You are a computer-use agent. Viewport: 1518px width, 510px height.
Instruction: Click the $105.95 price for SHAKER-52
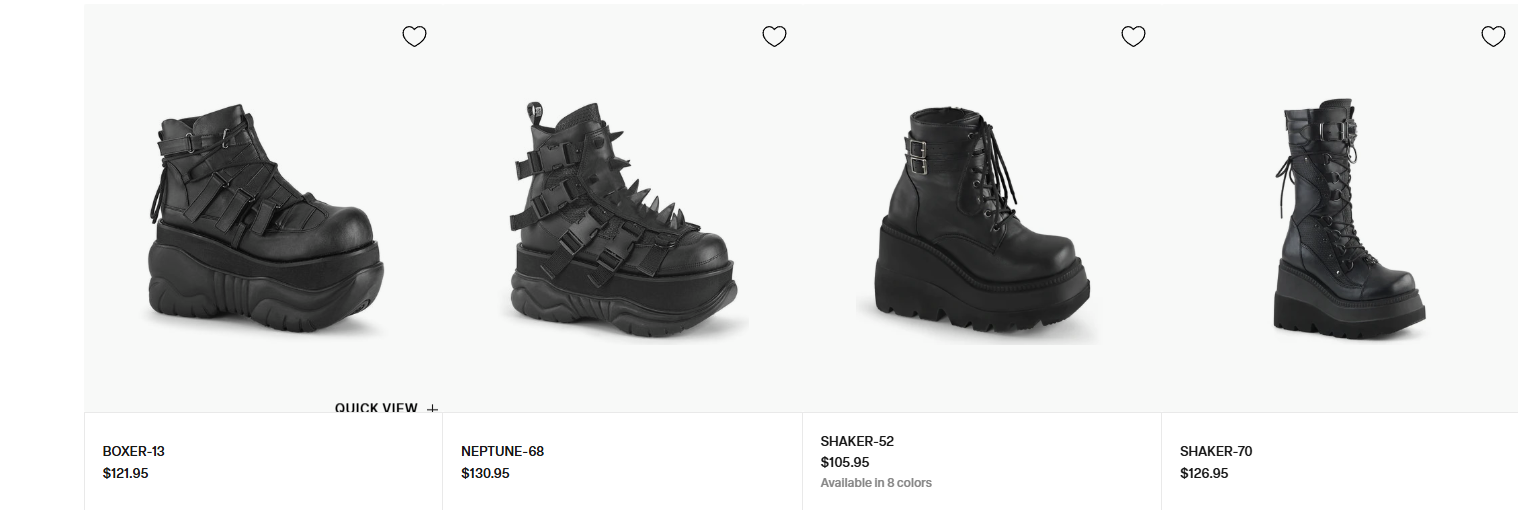click(x=845, y=462)
